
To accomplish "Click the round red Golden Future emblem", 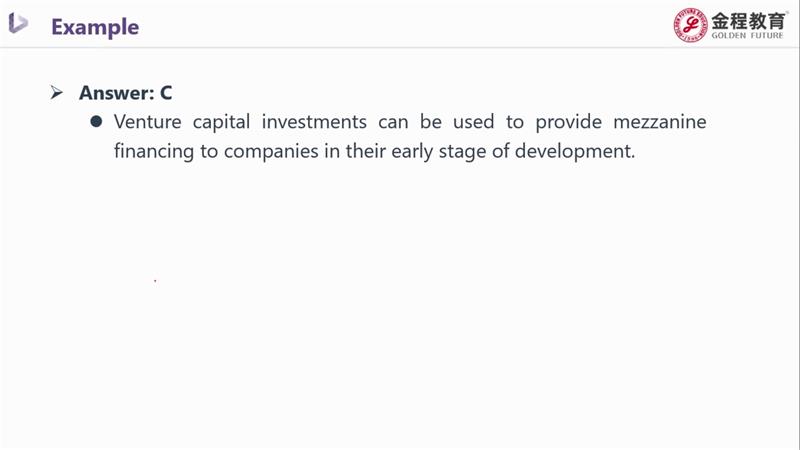I will coord(690,24).
